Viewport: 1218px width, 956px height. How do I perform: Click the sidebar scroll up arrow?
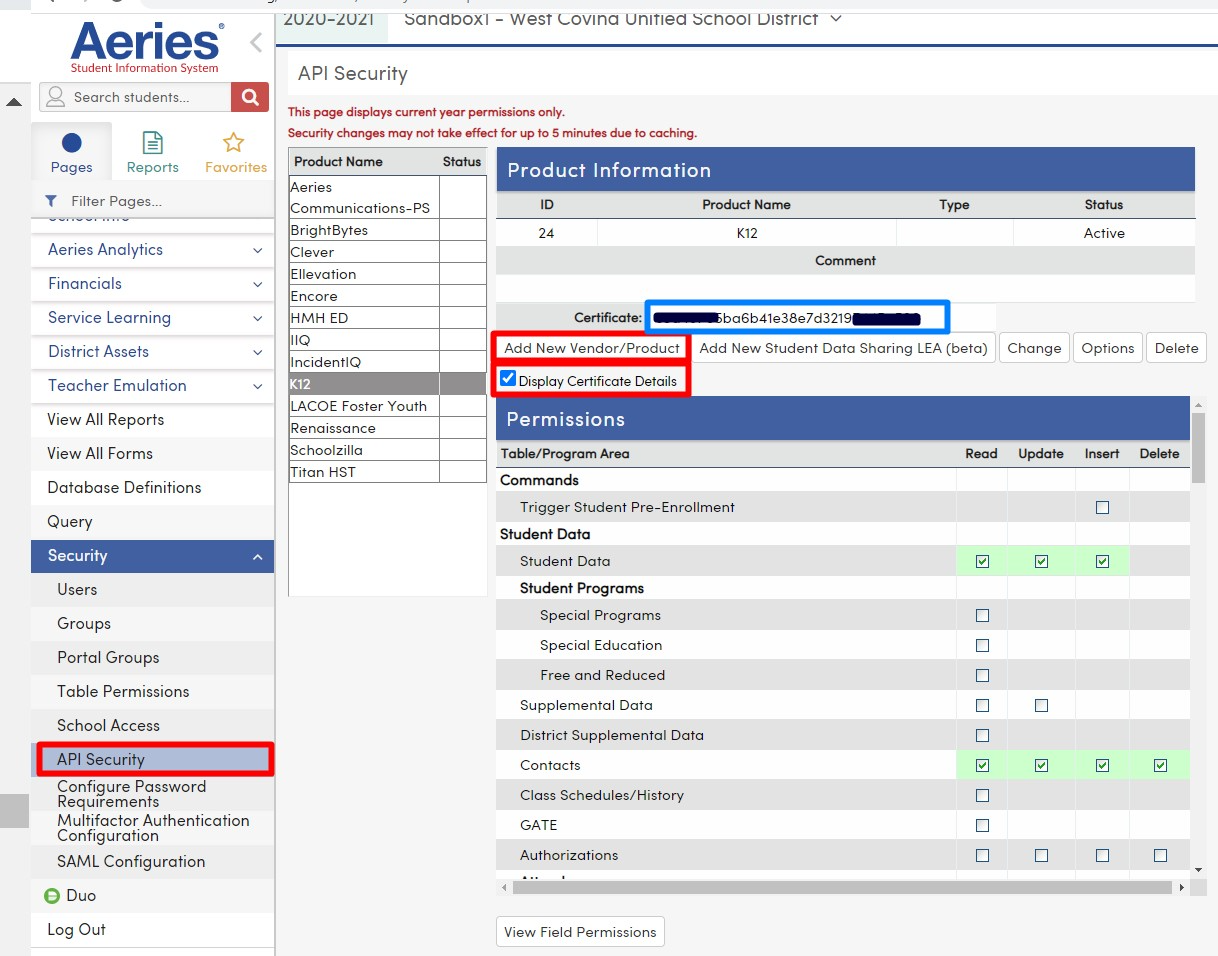14,102
